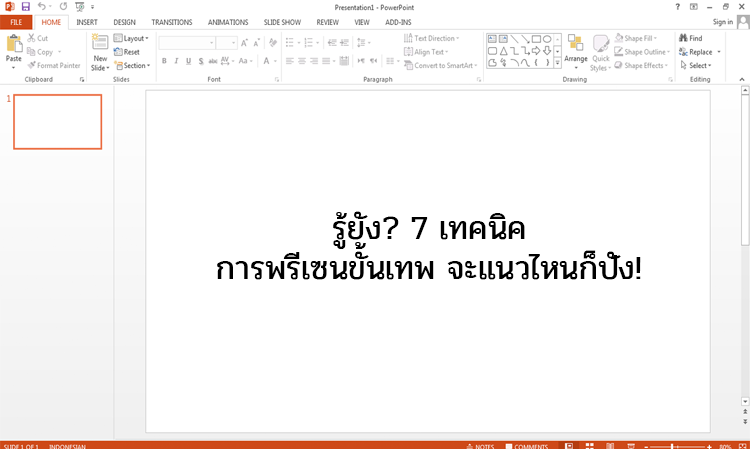
Task: Center the paragraph text
Action: 302,61
